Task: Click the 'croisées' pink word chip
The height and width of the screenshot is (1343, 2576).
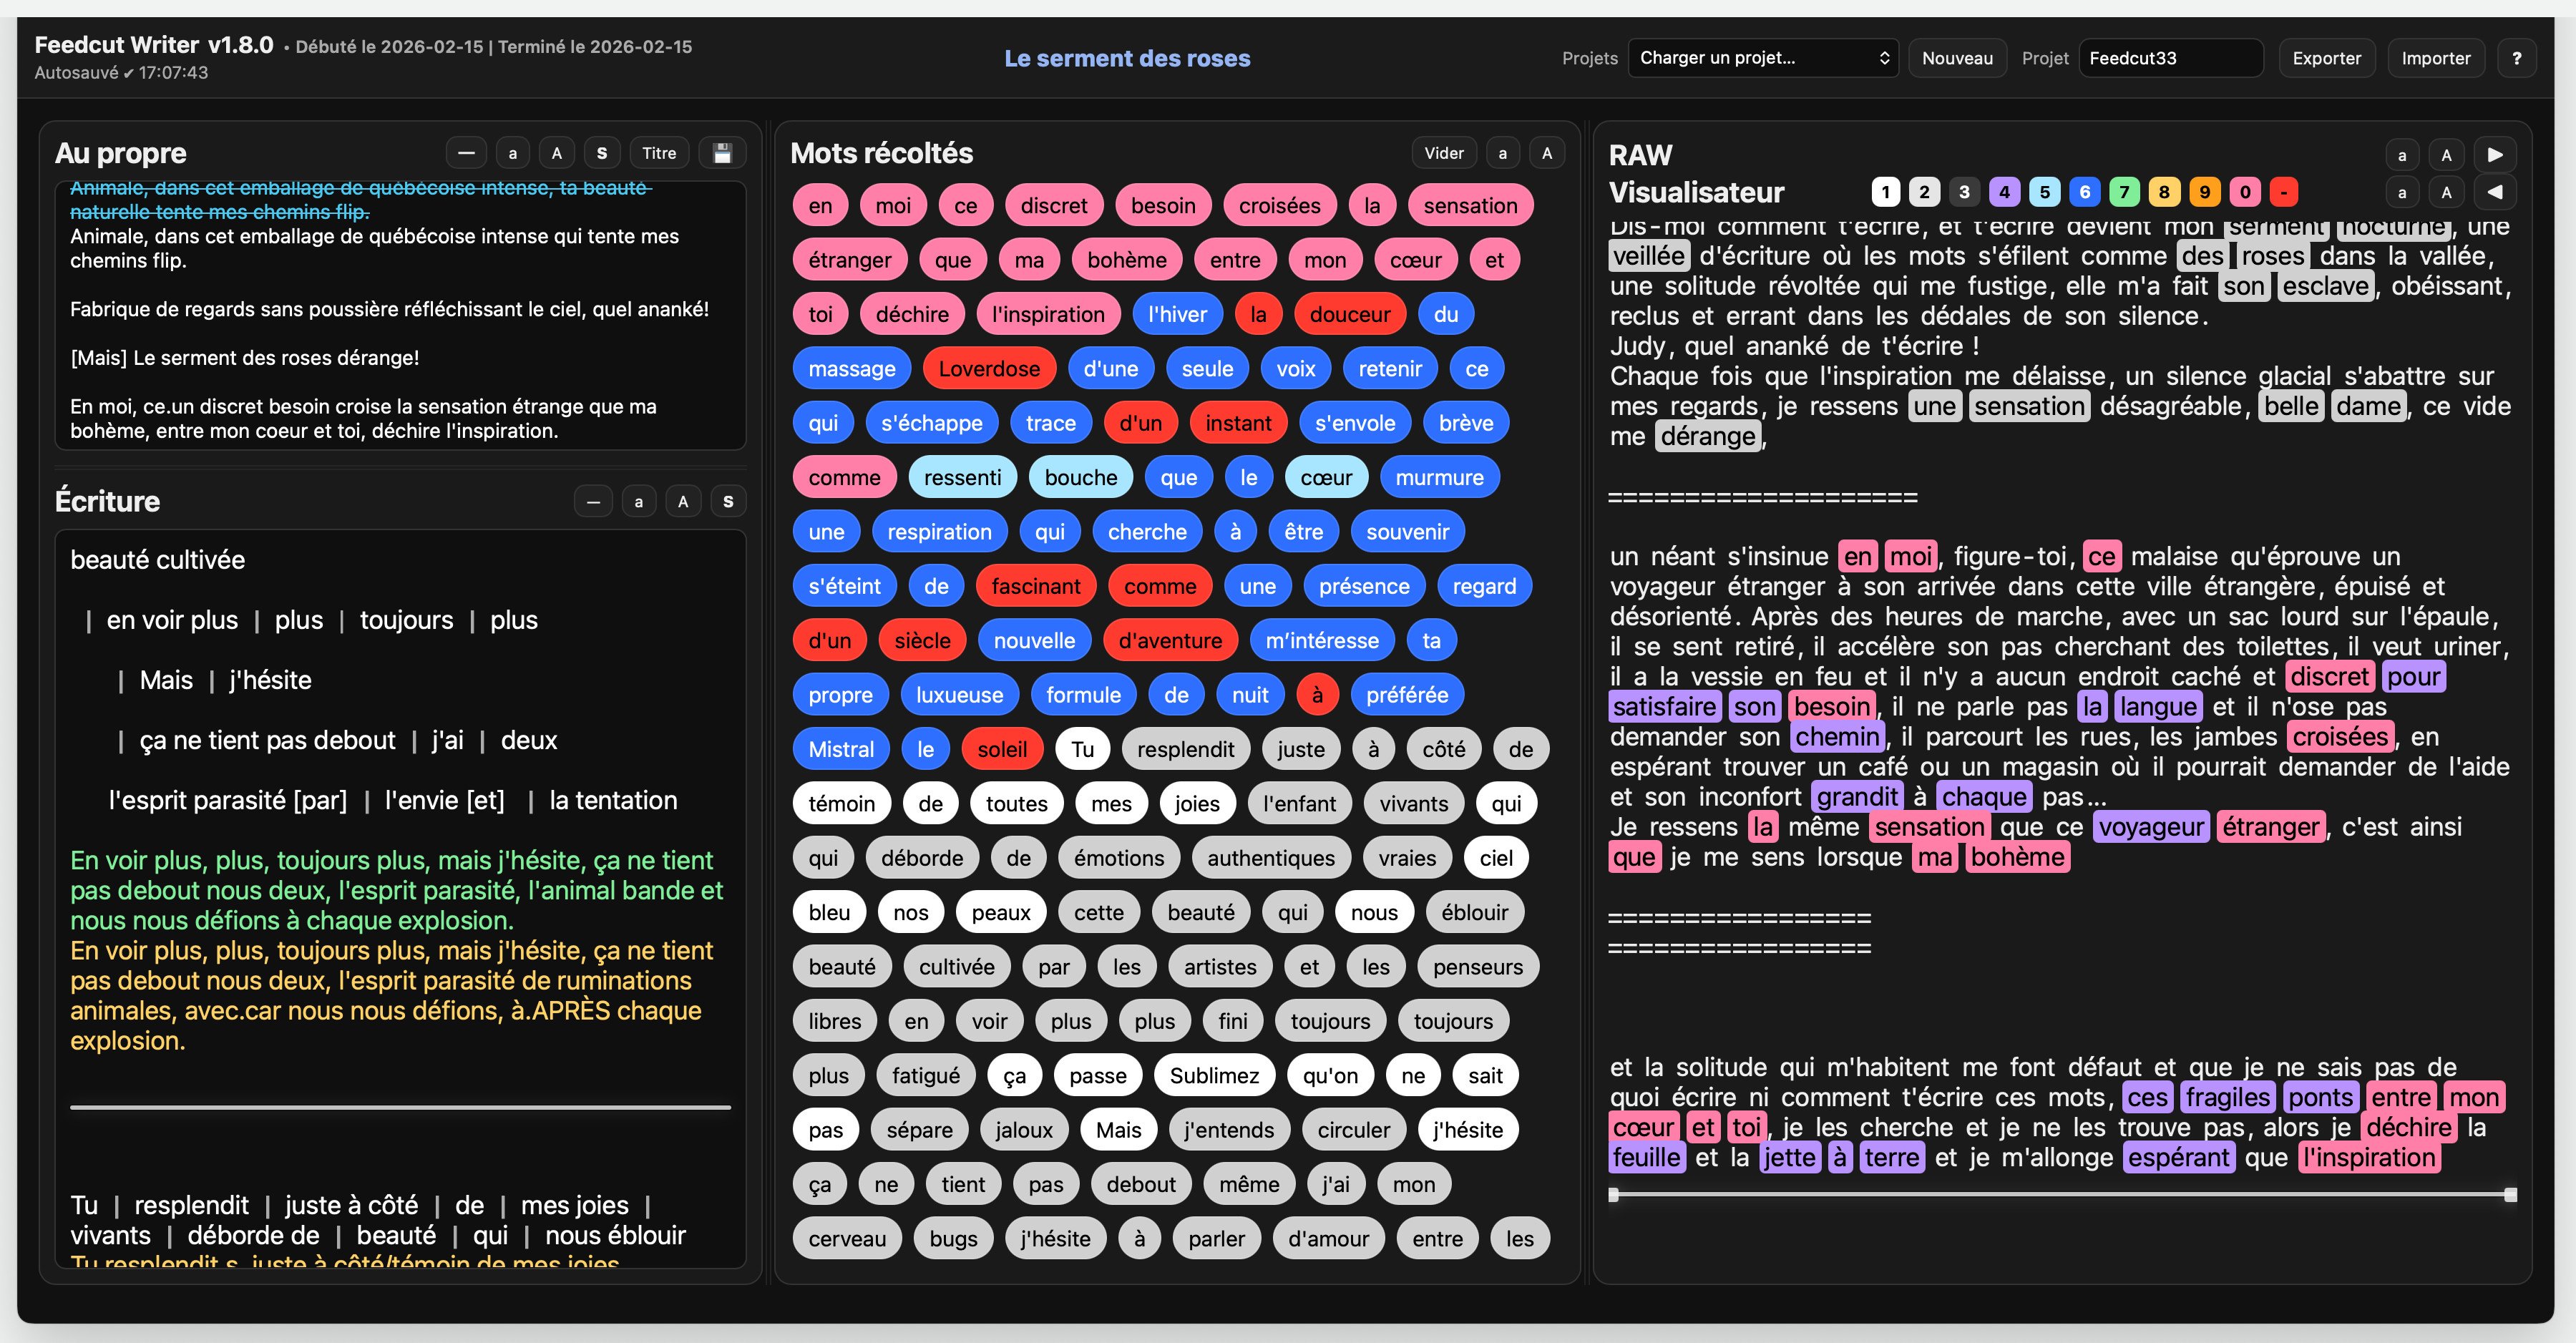Action: click(1279, 206)
